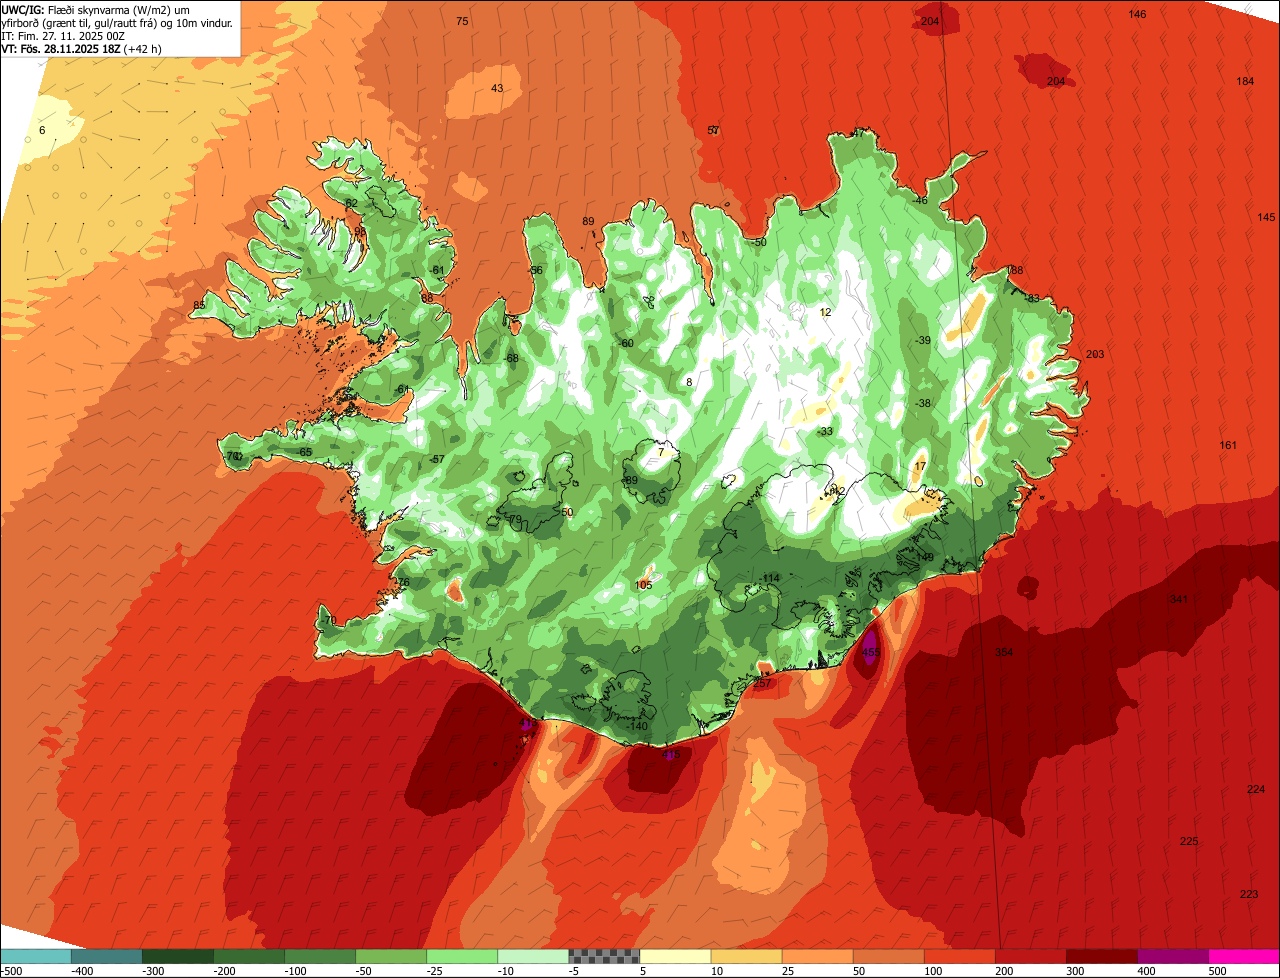Viewport: 1280px width, 978px height.
Task: Click the map value -33
Action: (825, 431)
